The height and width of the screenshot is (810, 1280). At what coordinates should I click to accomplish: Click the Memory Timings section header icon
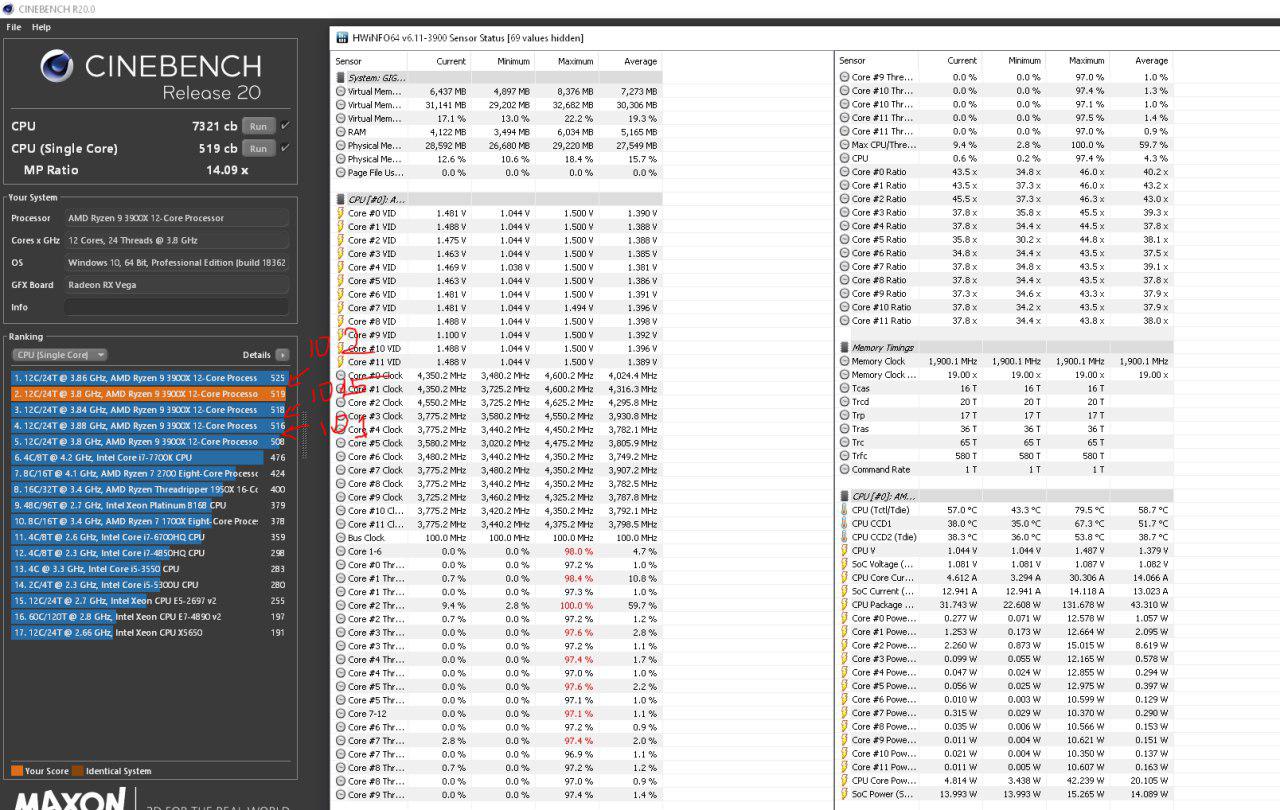tap(845, 348)
